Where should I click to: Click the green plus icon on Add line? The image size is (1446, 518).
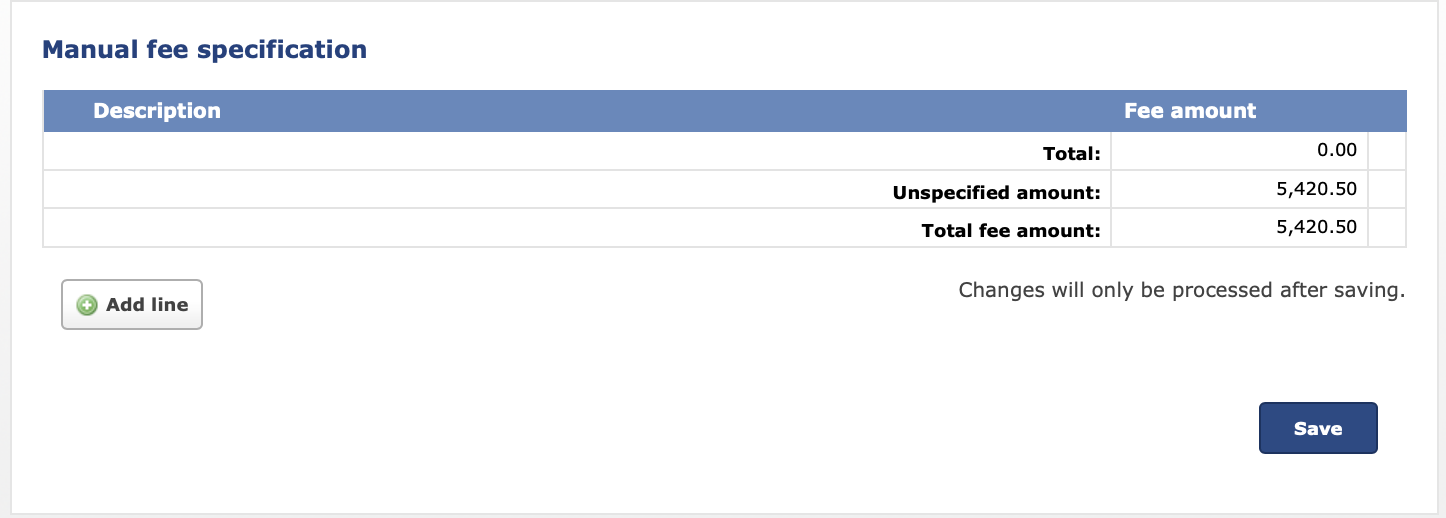87,306
